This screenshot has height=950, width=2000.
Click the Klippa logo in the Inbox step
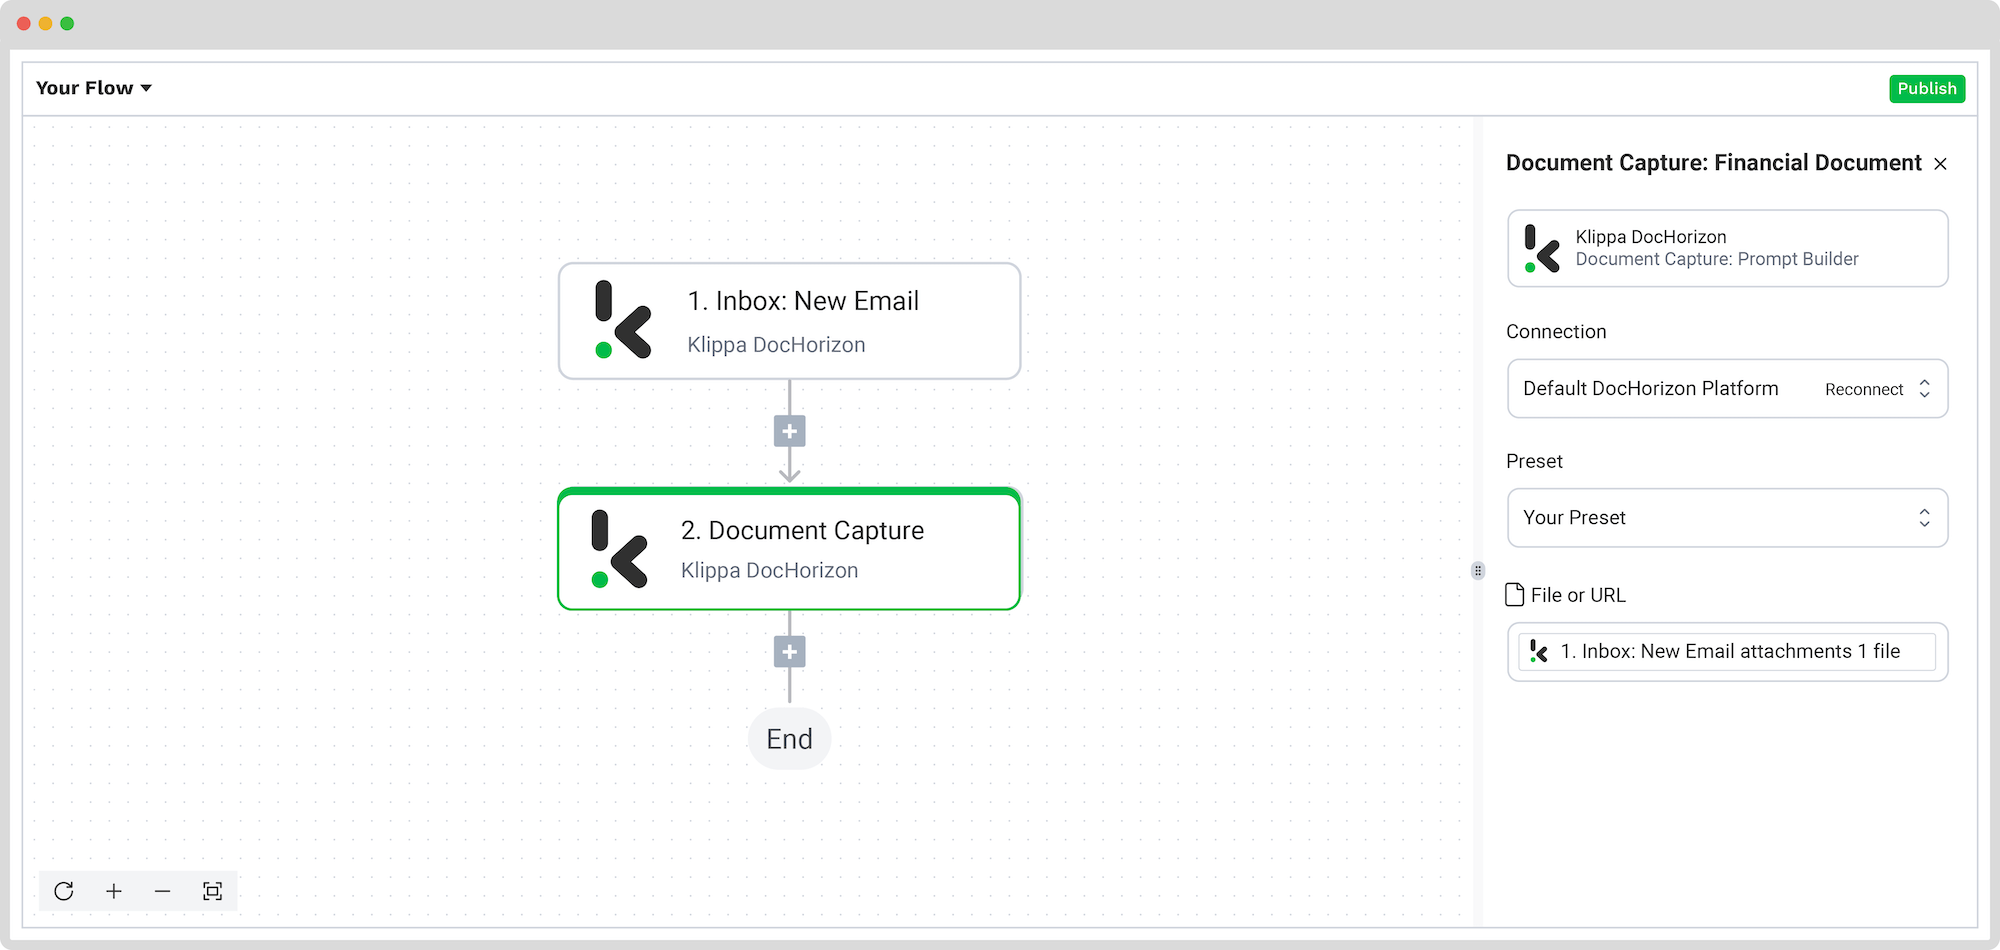click(622, 320)
